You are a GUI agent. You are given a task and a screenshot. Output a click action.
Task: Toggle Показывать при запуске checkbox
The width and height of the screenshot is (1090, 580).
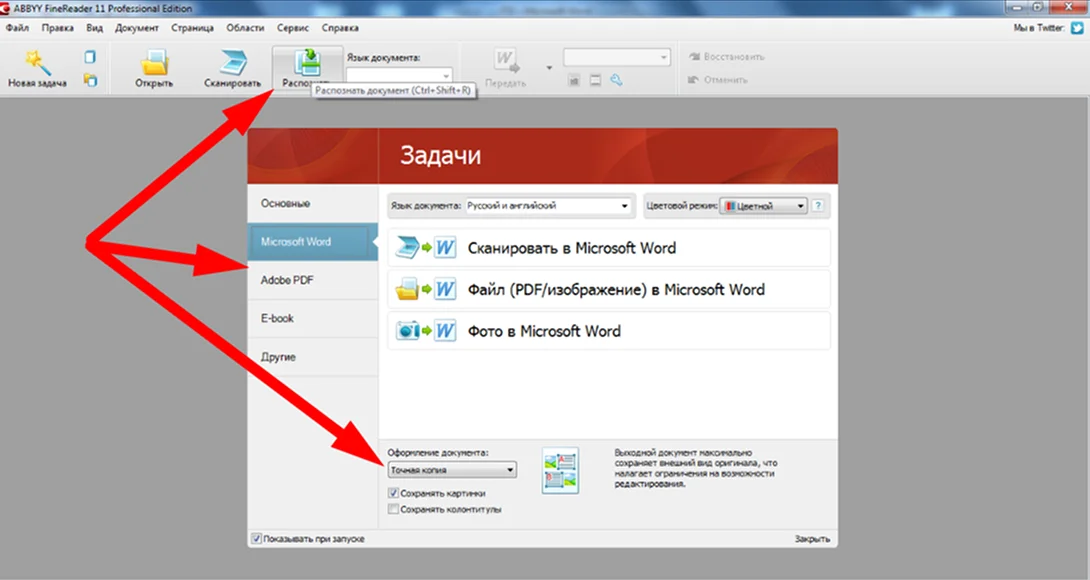click(257, 539)
